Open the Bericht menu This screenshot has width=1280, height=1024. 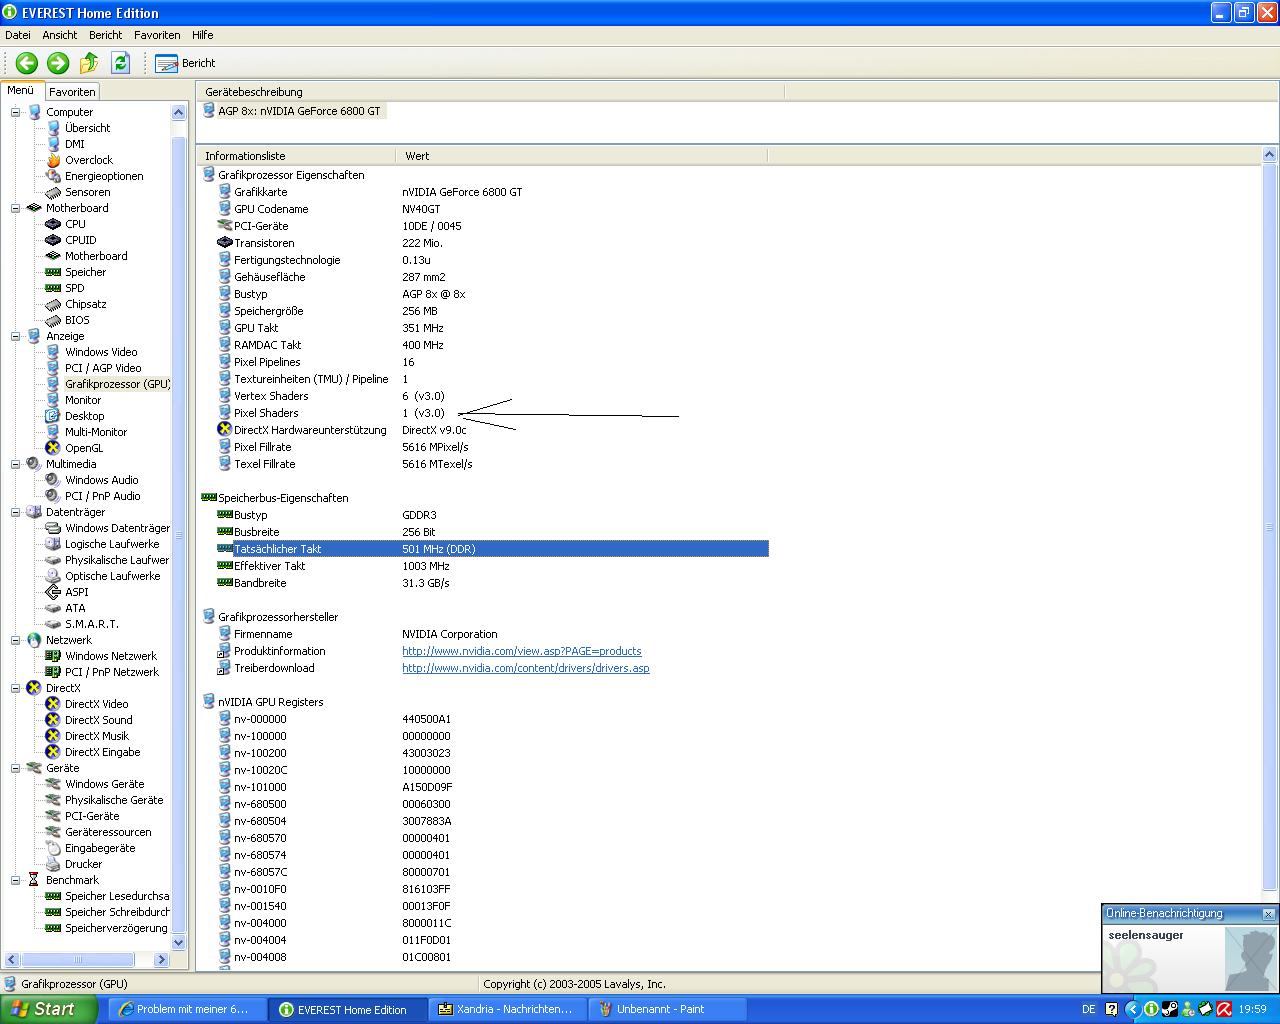point(105,35)
